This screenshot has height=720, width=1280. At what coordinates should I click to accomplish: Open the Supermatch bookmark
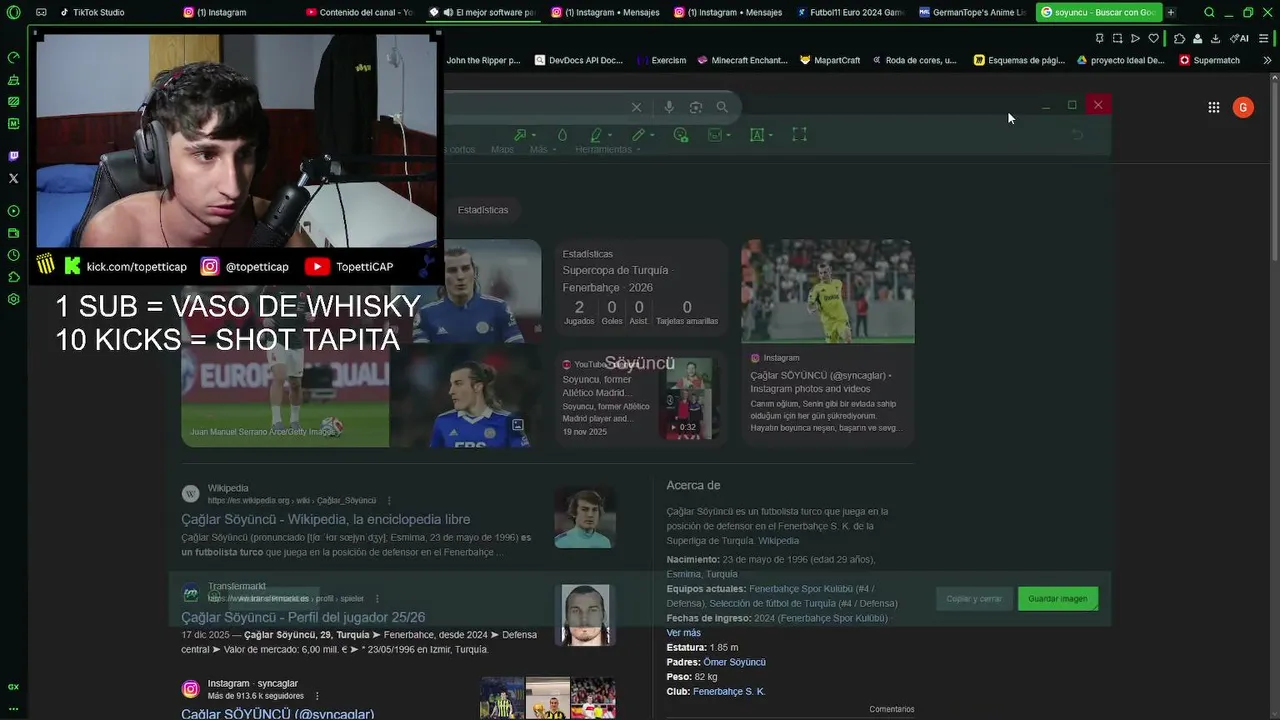coord(1210,60)
